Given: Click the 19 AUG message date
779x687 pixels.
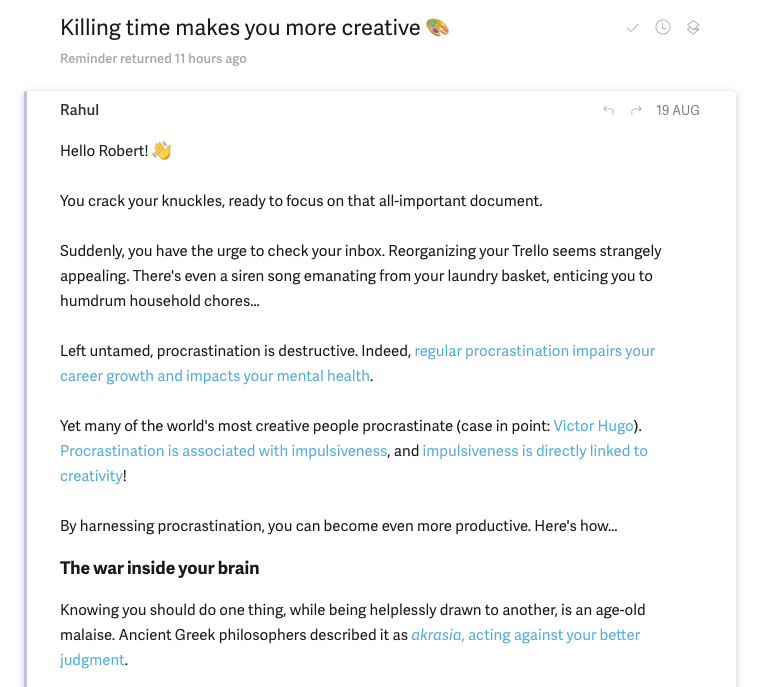Looking at the screenshot, I should pyautogui.click(x=678, y=110).
